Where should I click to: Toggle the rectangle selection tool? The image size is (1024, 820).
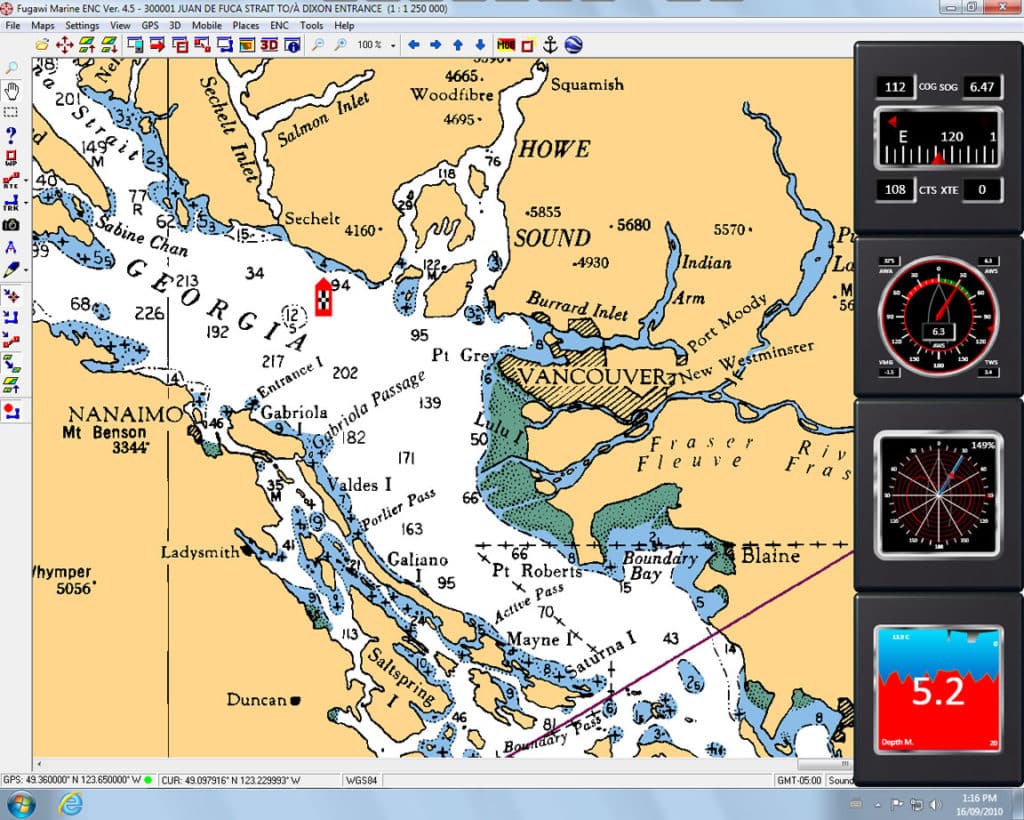coord(11,112)
